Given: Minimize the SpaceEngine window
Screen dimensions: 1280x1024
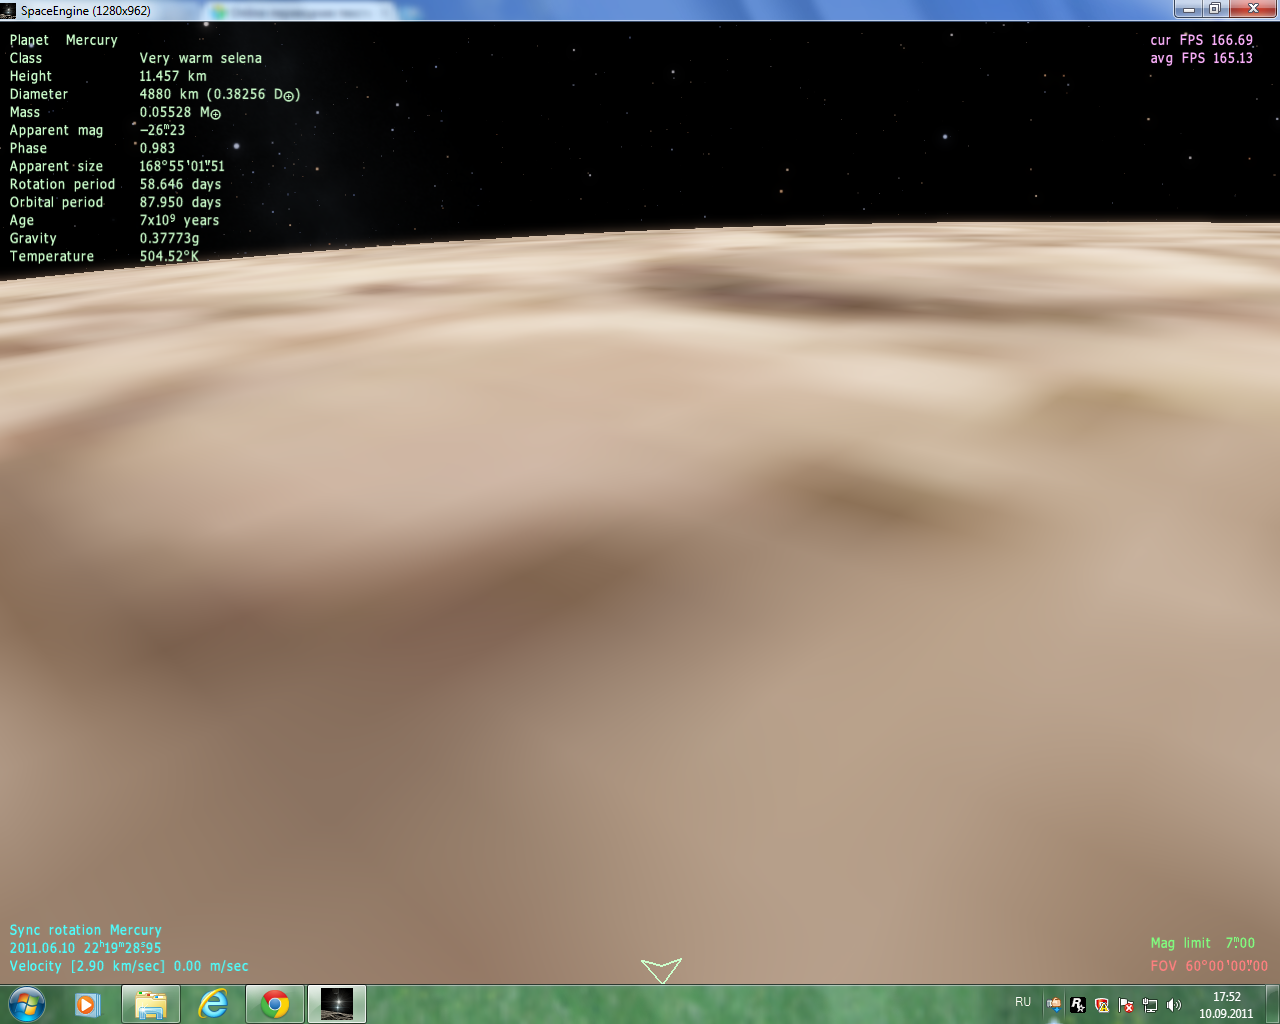Looking at the screenshot, I should coord(1188,9).
